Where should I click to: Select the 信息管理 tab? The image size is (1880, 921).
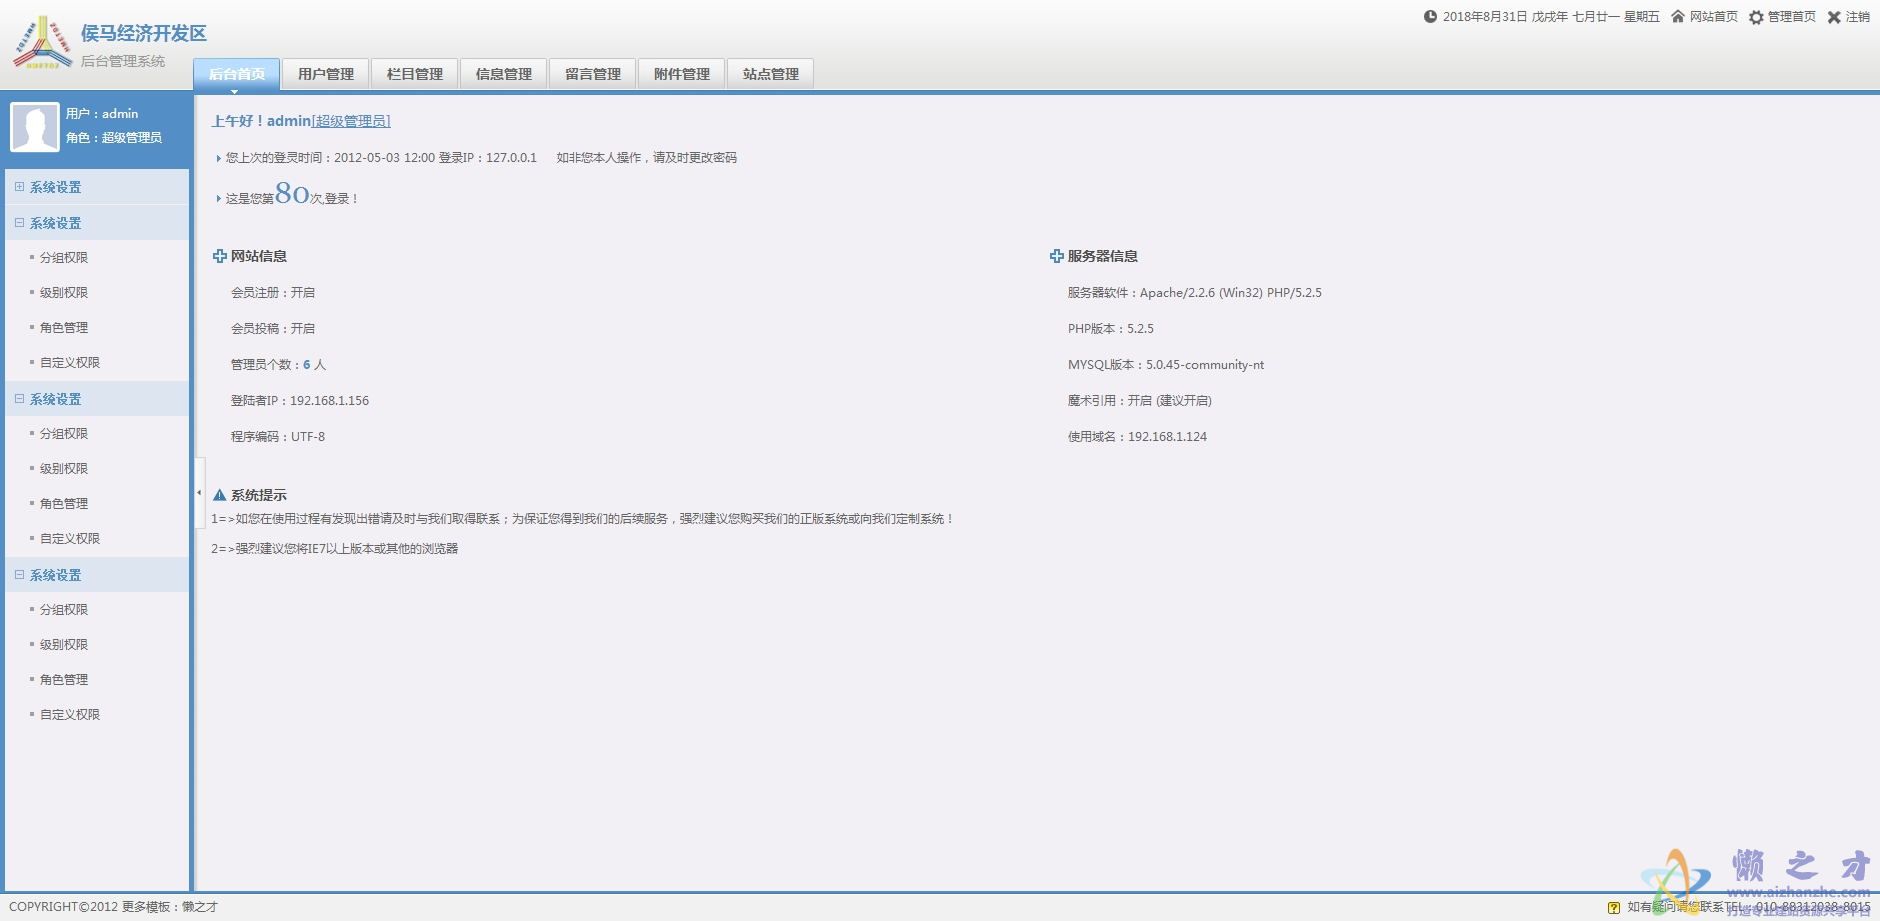pos(504,74)
